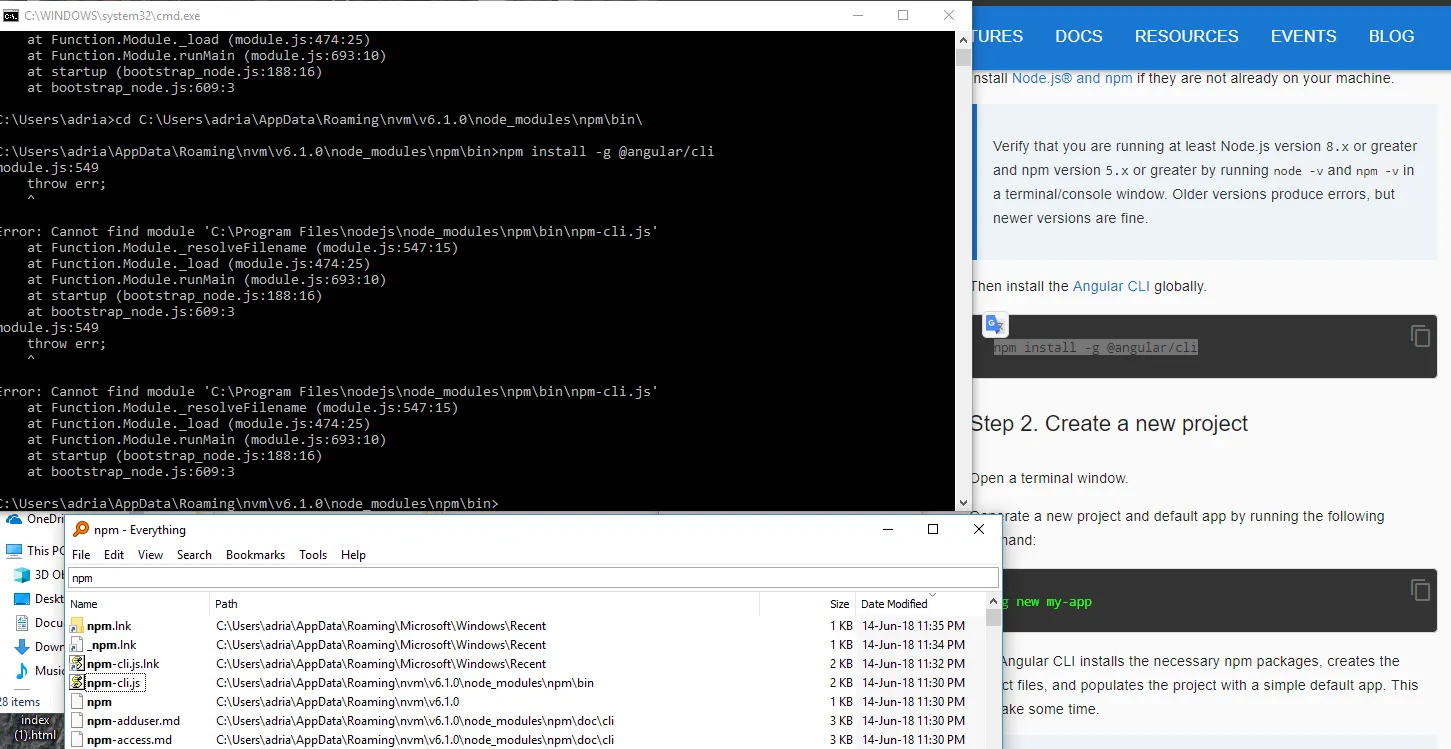Screen dimensions: 1451x749
Task: Select the npm-cli.js file name in results
Action: (x=114, y=683)
